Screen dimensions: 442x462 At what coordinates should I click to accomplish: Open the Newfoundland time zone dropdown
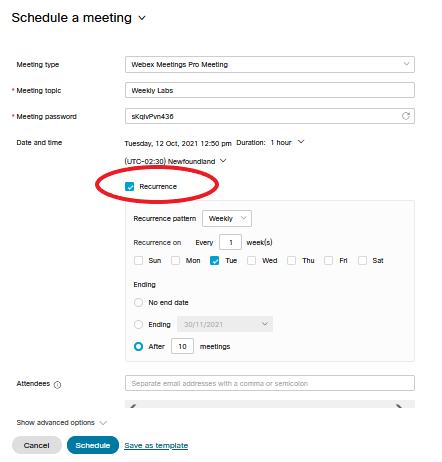coord(223,161)
